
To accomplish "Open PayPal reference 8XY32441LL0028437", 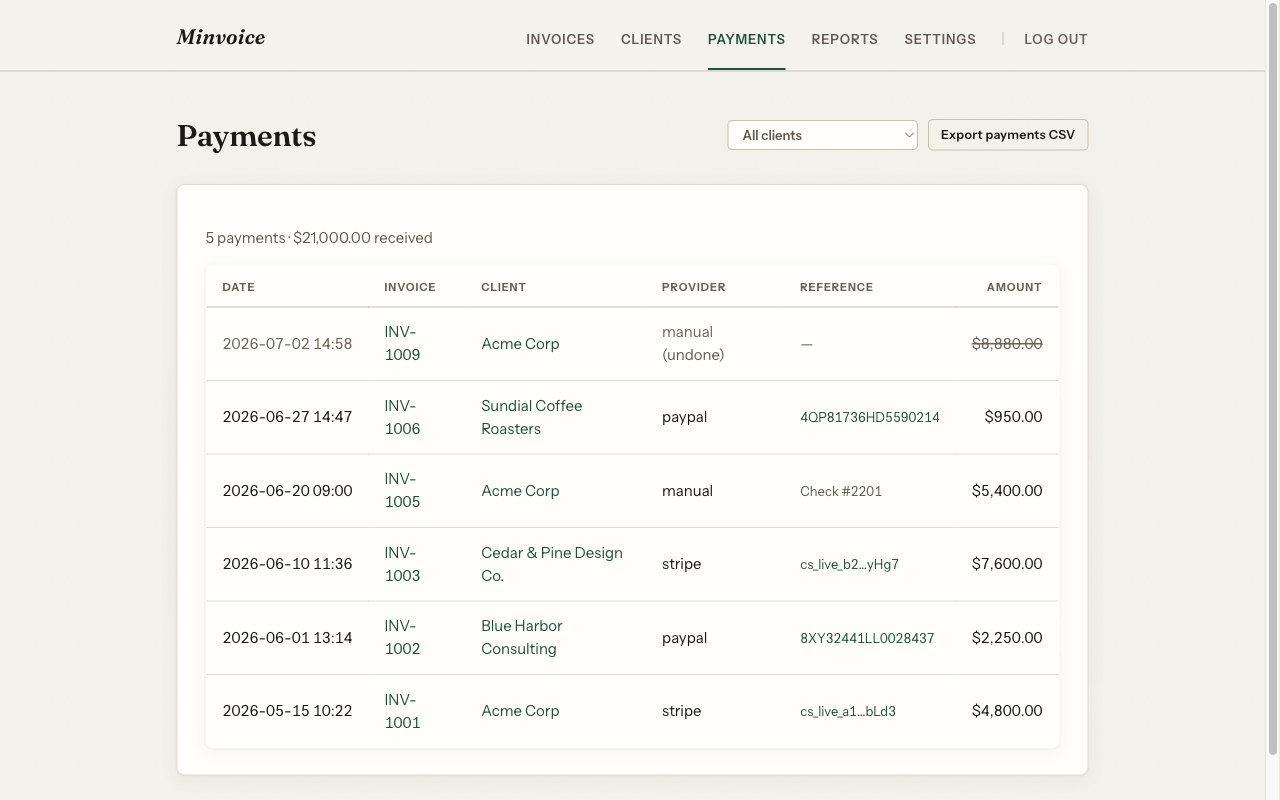I will tap(867, 638).
